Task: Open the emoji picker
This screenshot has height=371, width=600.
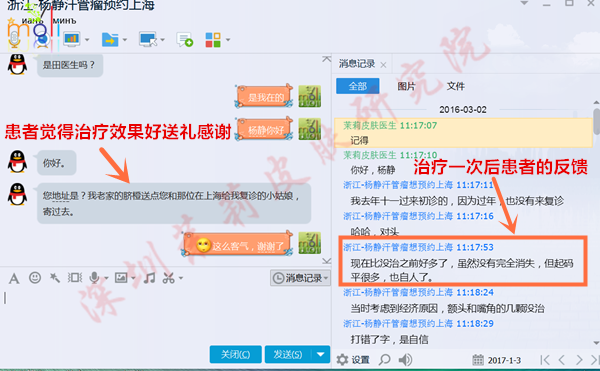Action: coord(35,278)
